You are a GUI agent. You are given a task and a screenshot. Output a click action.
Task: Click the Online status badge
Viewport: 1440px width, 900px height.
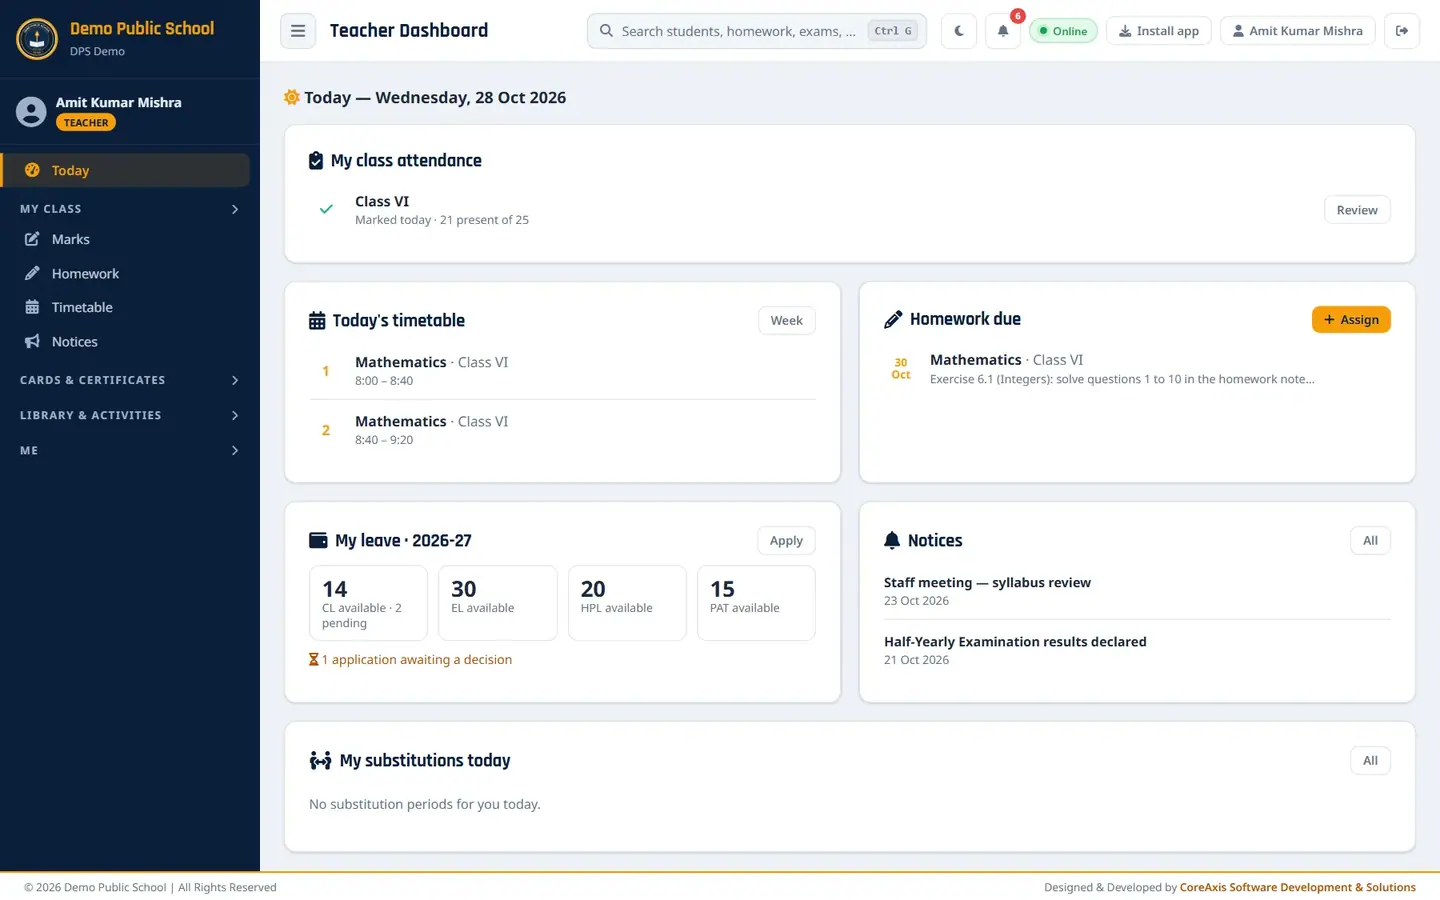(x=1063, y=31)
